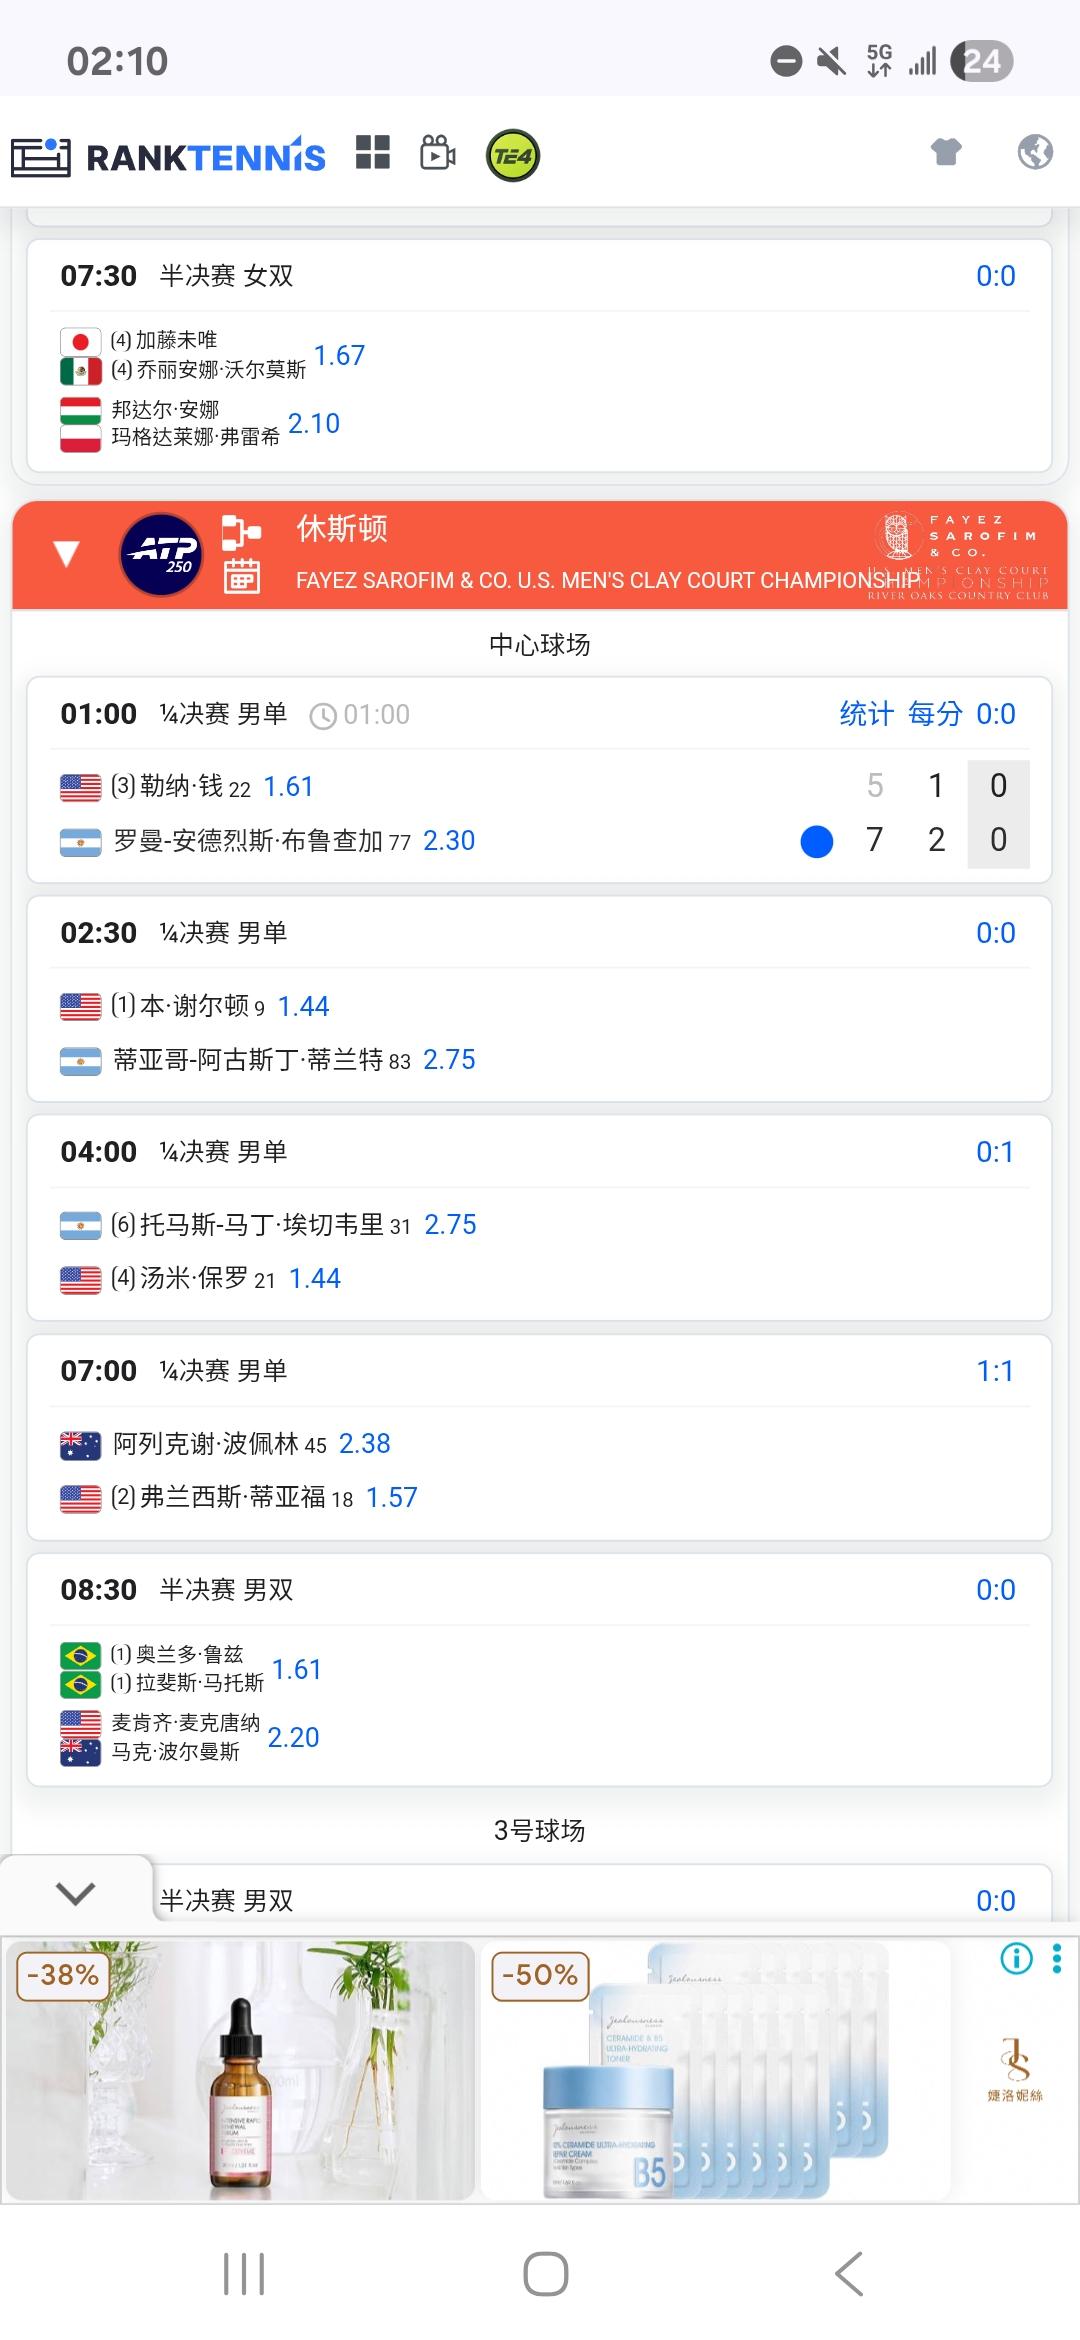Open the Houston tournament bracket icon
Screen dimensions: 1080x2340
click(241, 532)
